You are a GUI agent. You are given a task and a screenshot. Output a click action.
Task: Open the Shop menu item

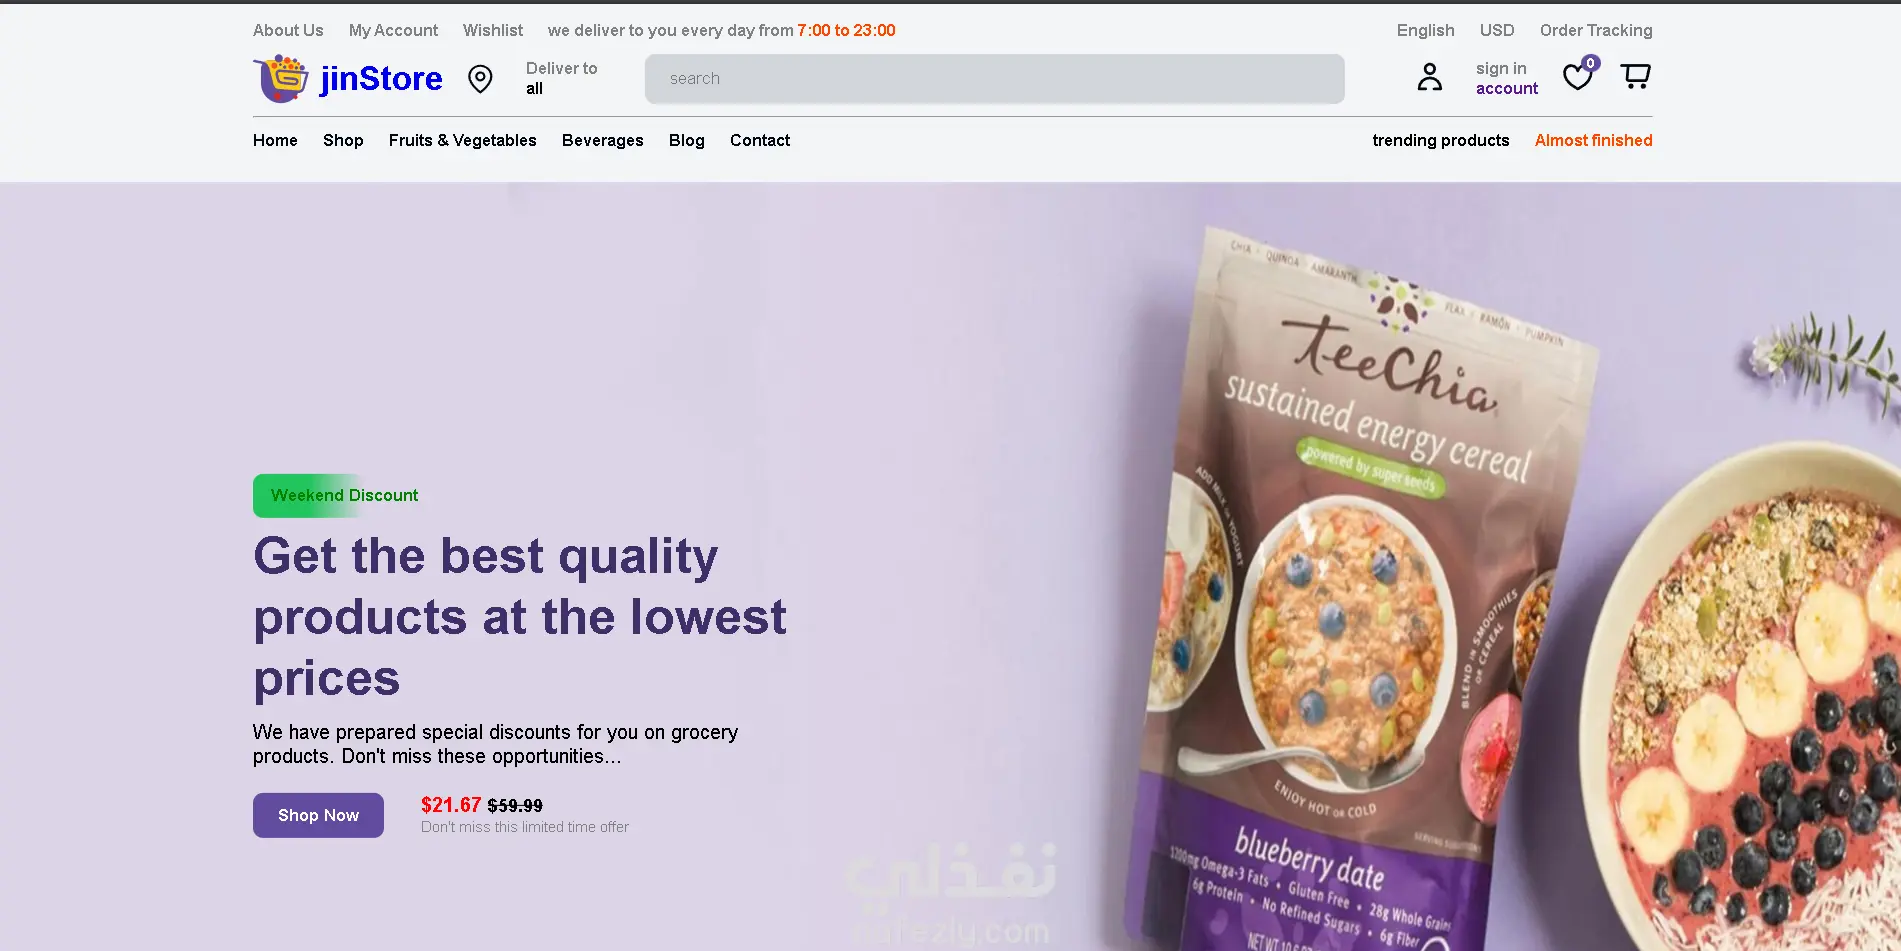tap(343, 140)
